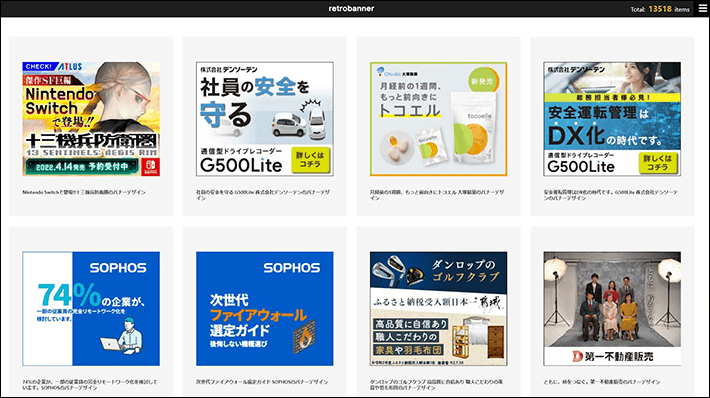The width and height of the screenshot is (710, 398).
Task: Open the ダンロップのゴルフクラブ banner
Action: click(x=438, y=309)
